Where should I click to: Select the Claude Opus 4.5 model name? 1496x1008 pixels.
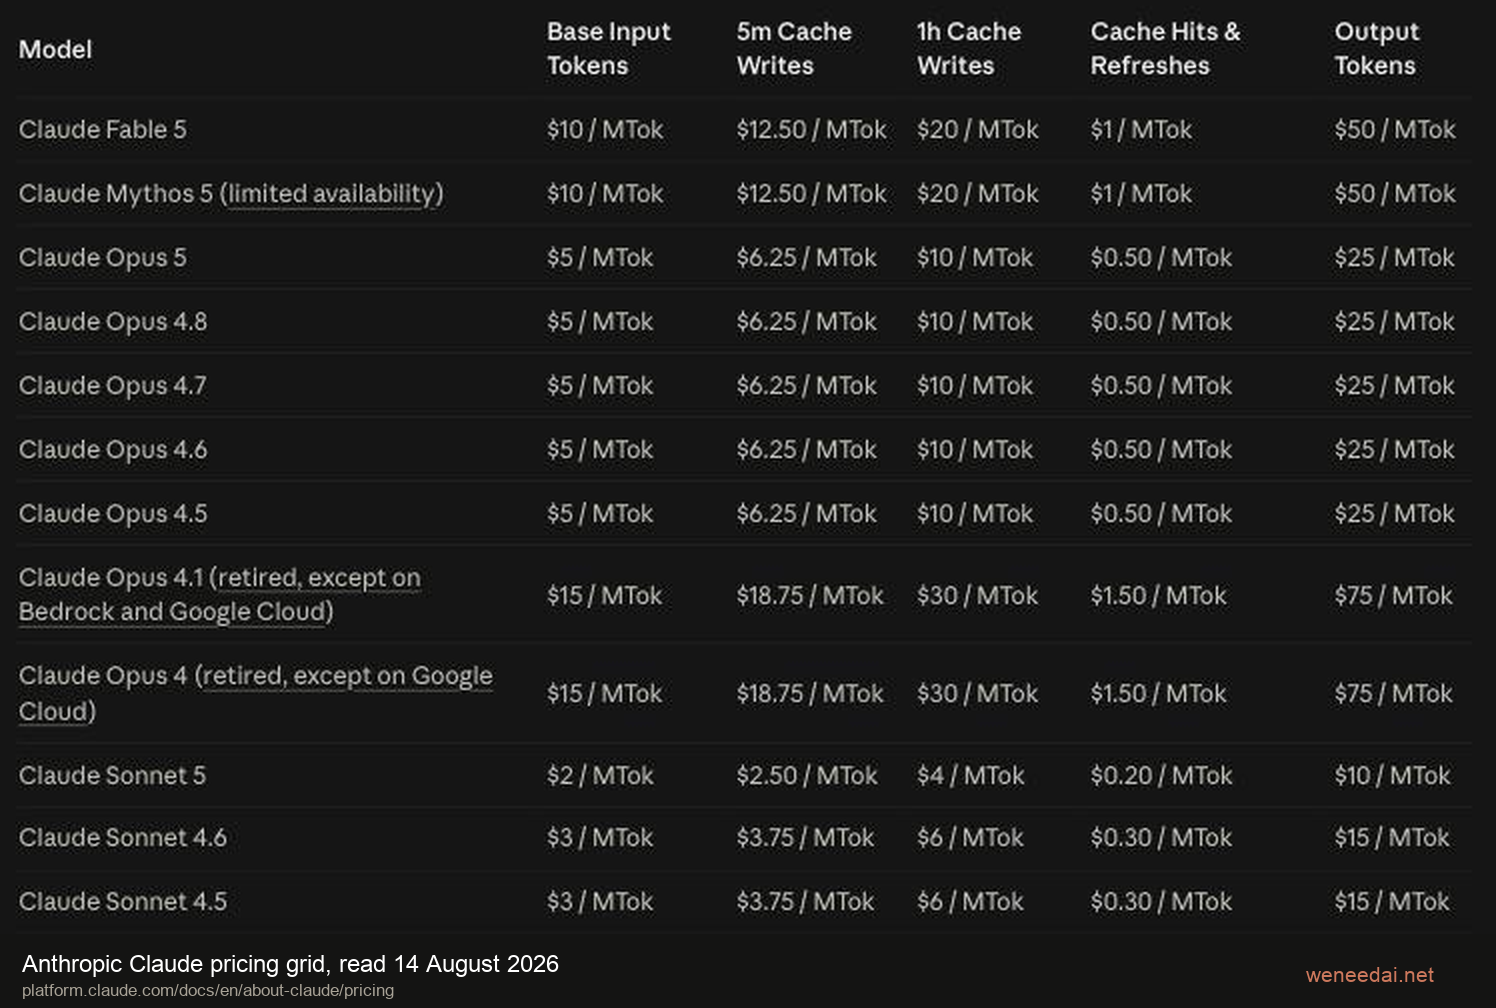(113, 514)
